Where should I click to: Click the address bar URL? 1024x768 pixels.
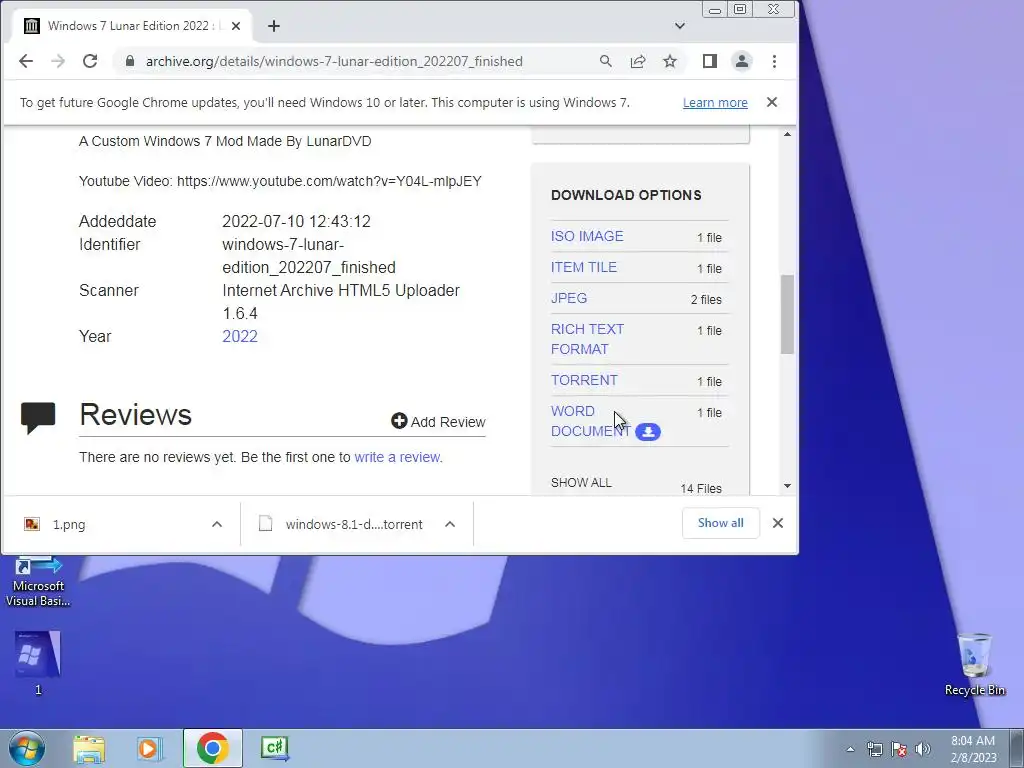coord(334,61)
